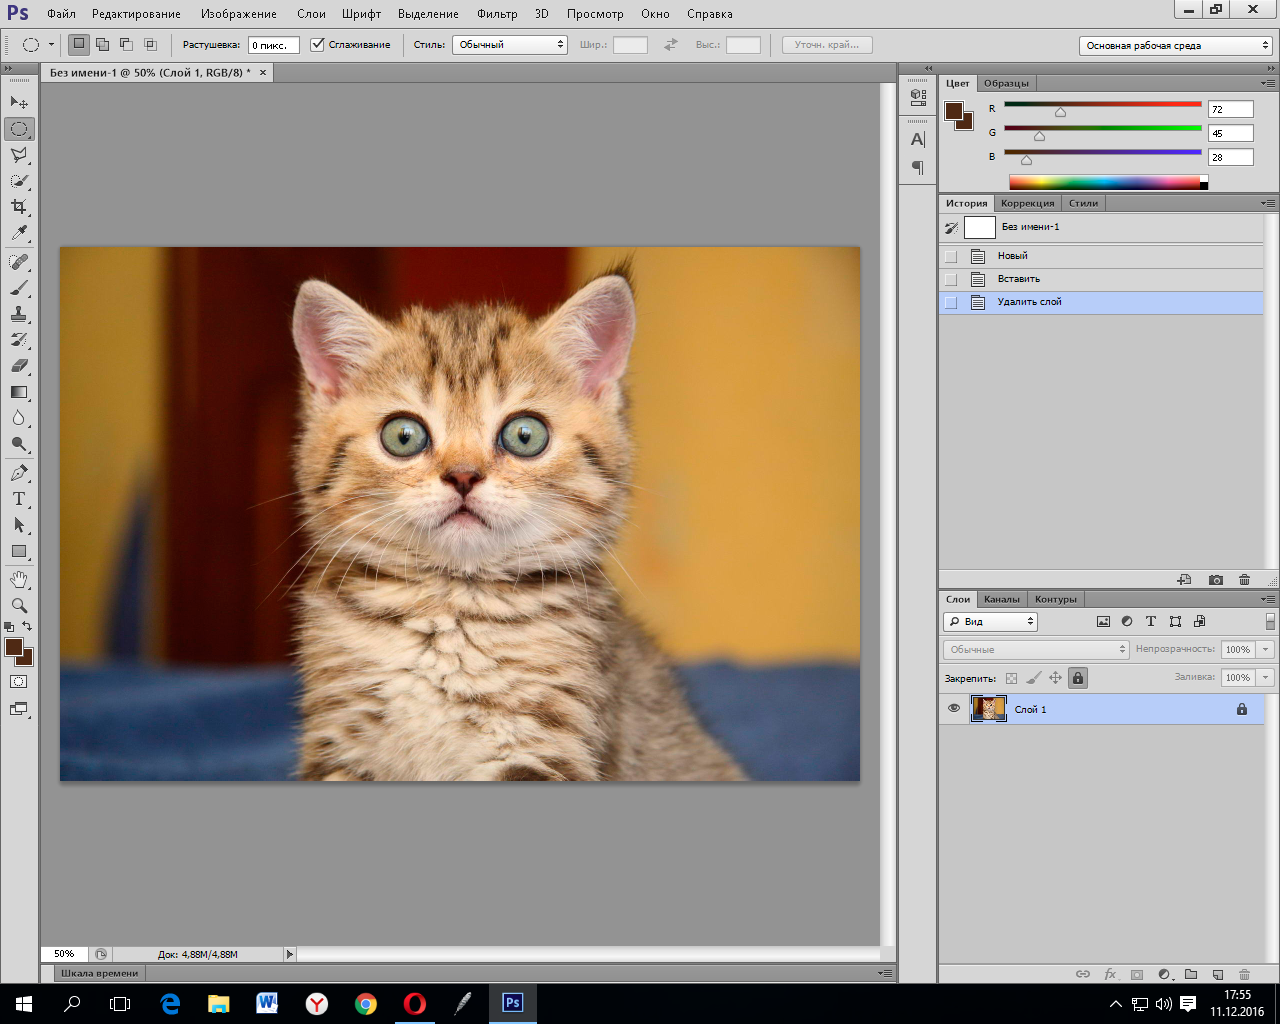Click the Растушевка feather input field
The width and height of the screenshot is (1280, 1024).
pos(273,45)
